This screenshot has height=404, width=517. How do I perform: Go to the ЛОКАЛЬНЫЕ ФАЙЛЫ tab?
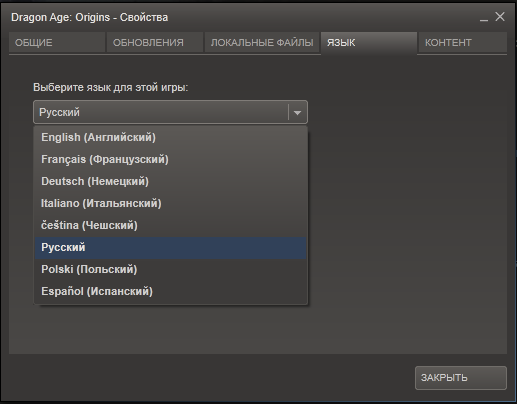coord(262,43)
